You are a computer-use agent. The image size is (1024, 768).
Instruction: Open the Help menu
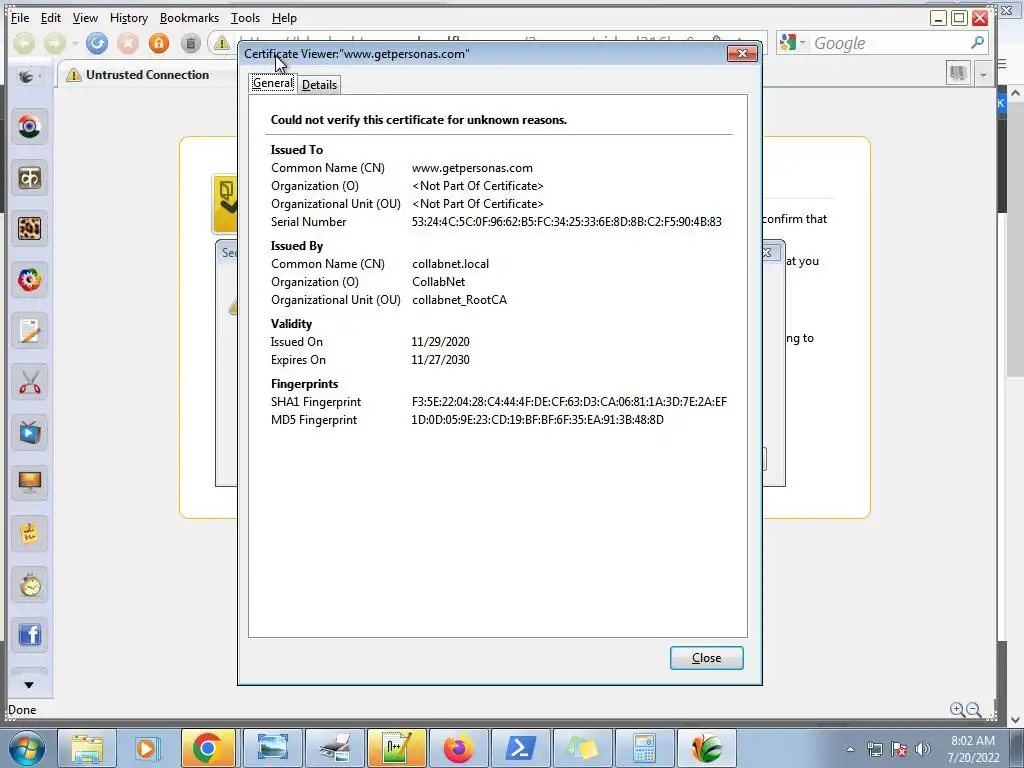coord(284,18)
